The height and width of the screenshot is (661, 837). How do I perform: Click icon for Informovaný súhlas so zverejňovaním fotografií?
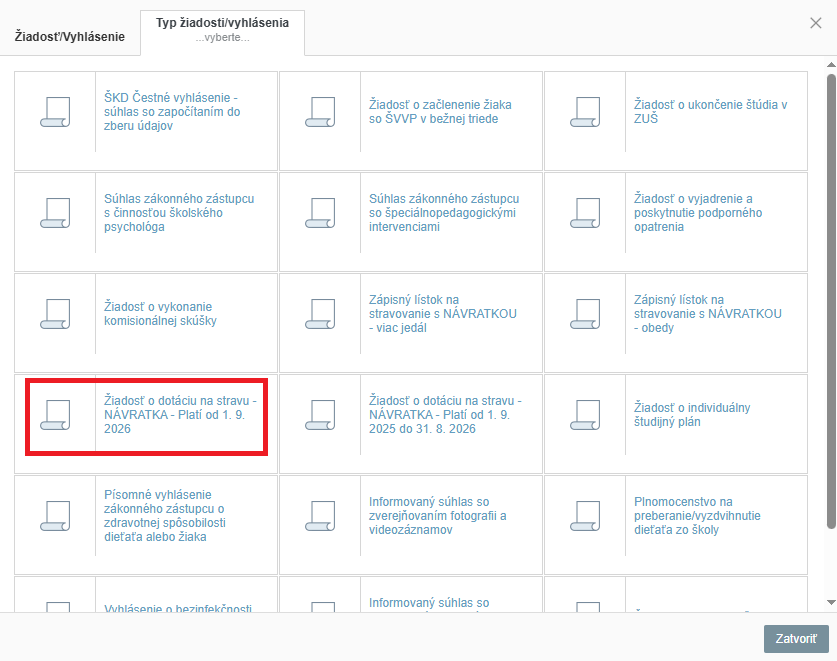[320, 516]
